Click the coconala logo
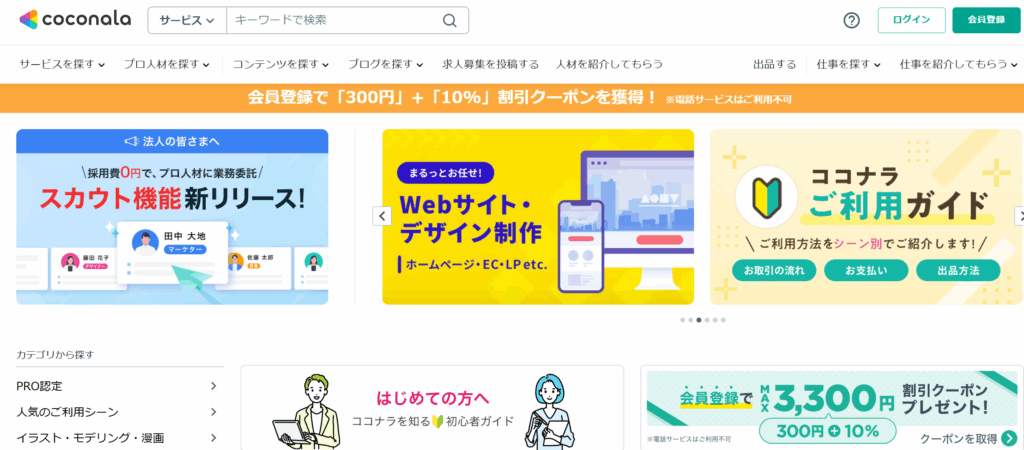1024x450 pixels. tap(75, 20)
